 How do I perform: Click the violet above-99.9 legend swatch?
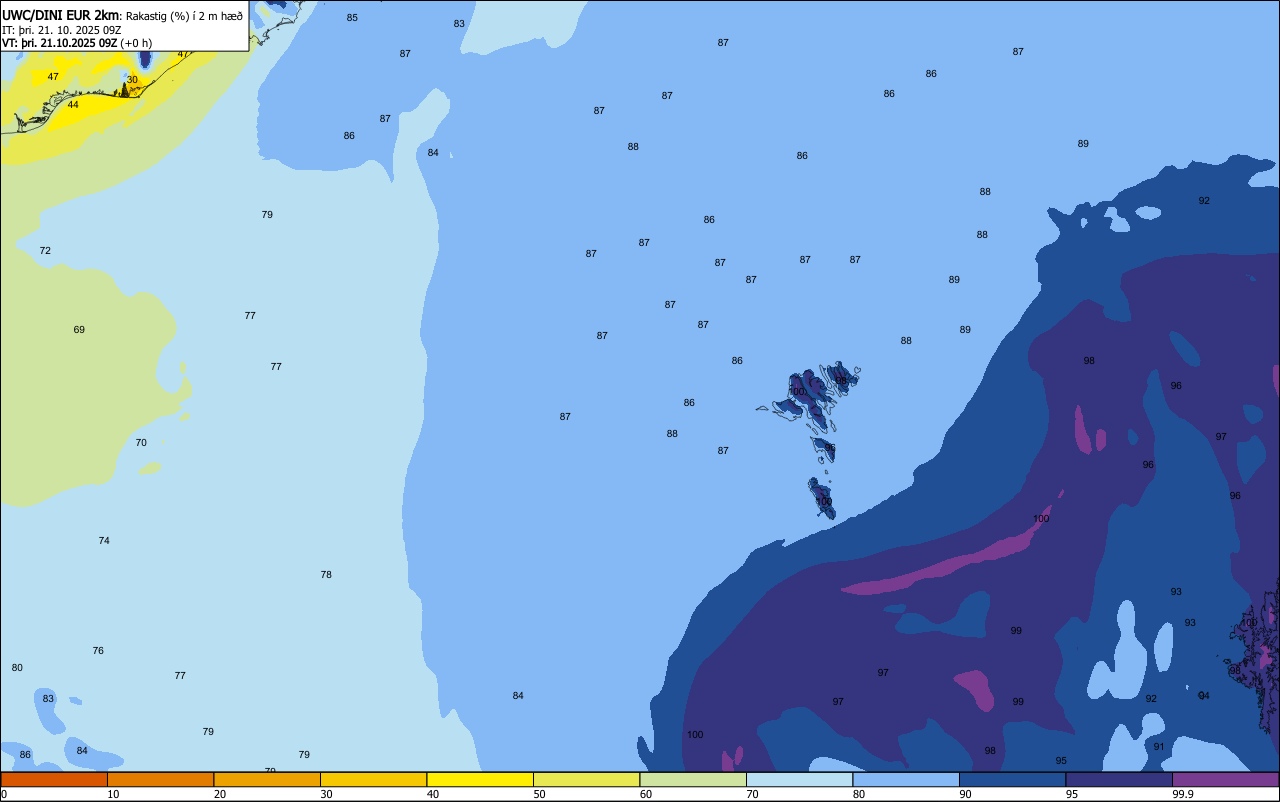[x=1225, y=779]
